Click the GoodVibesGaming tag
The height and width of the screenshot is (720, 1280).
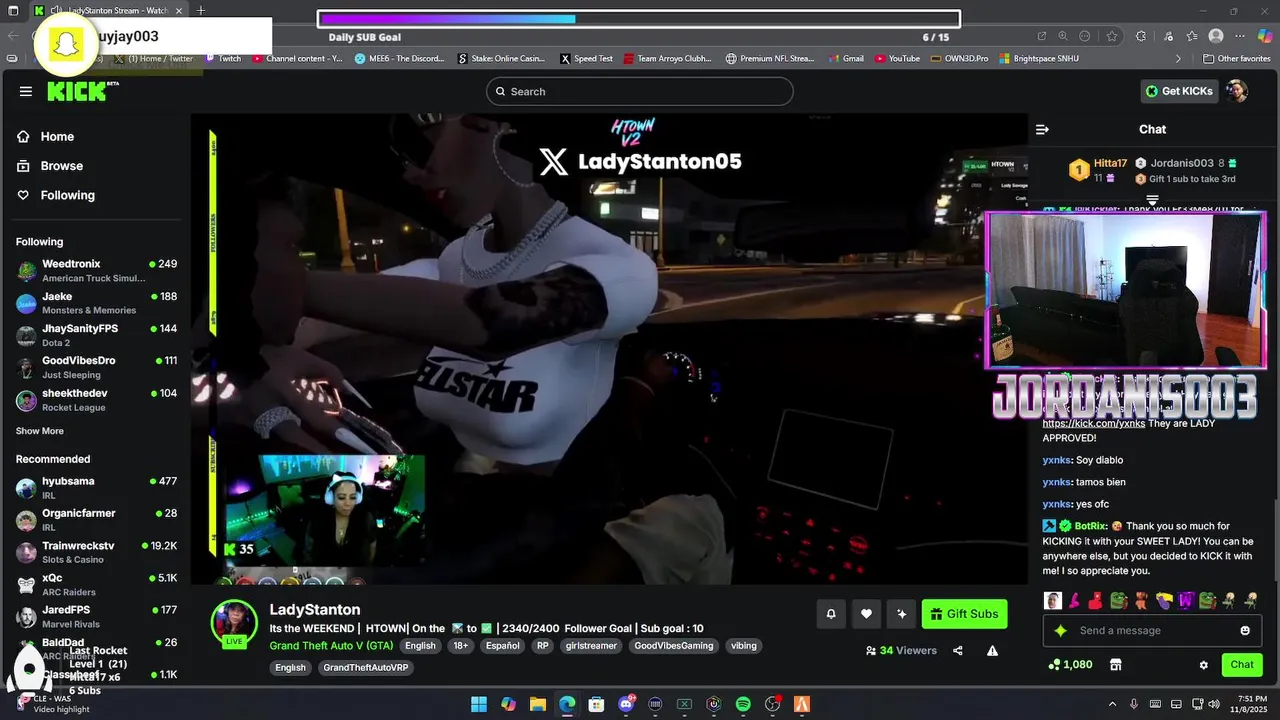tap(674, 646)
